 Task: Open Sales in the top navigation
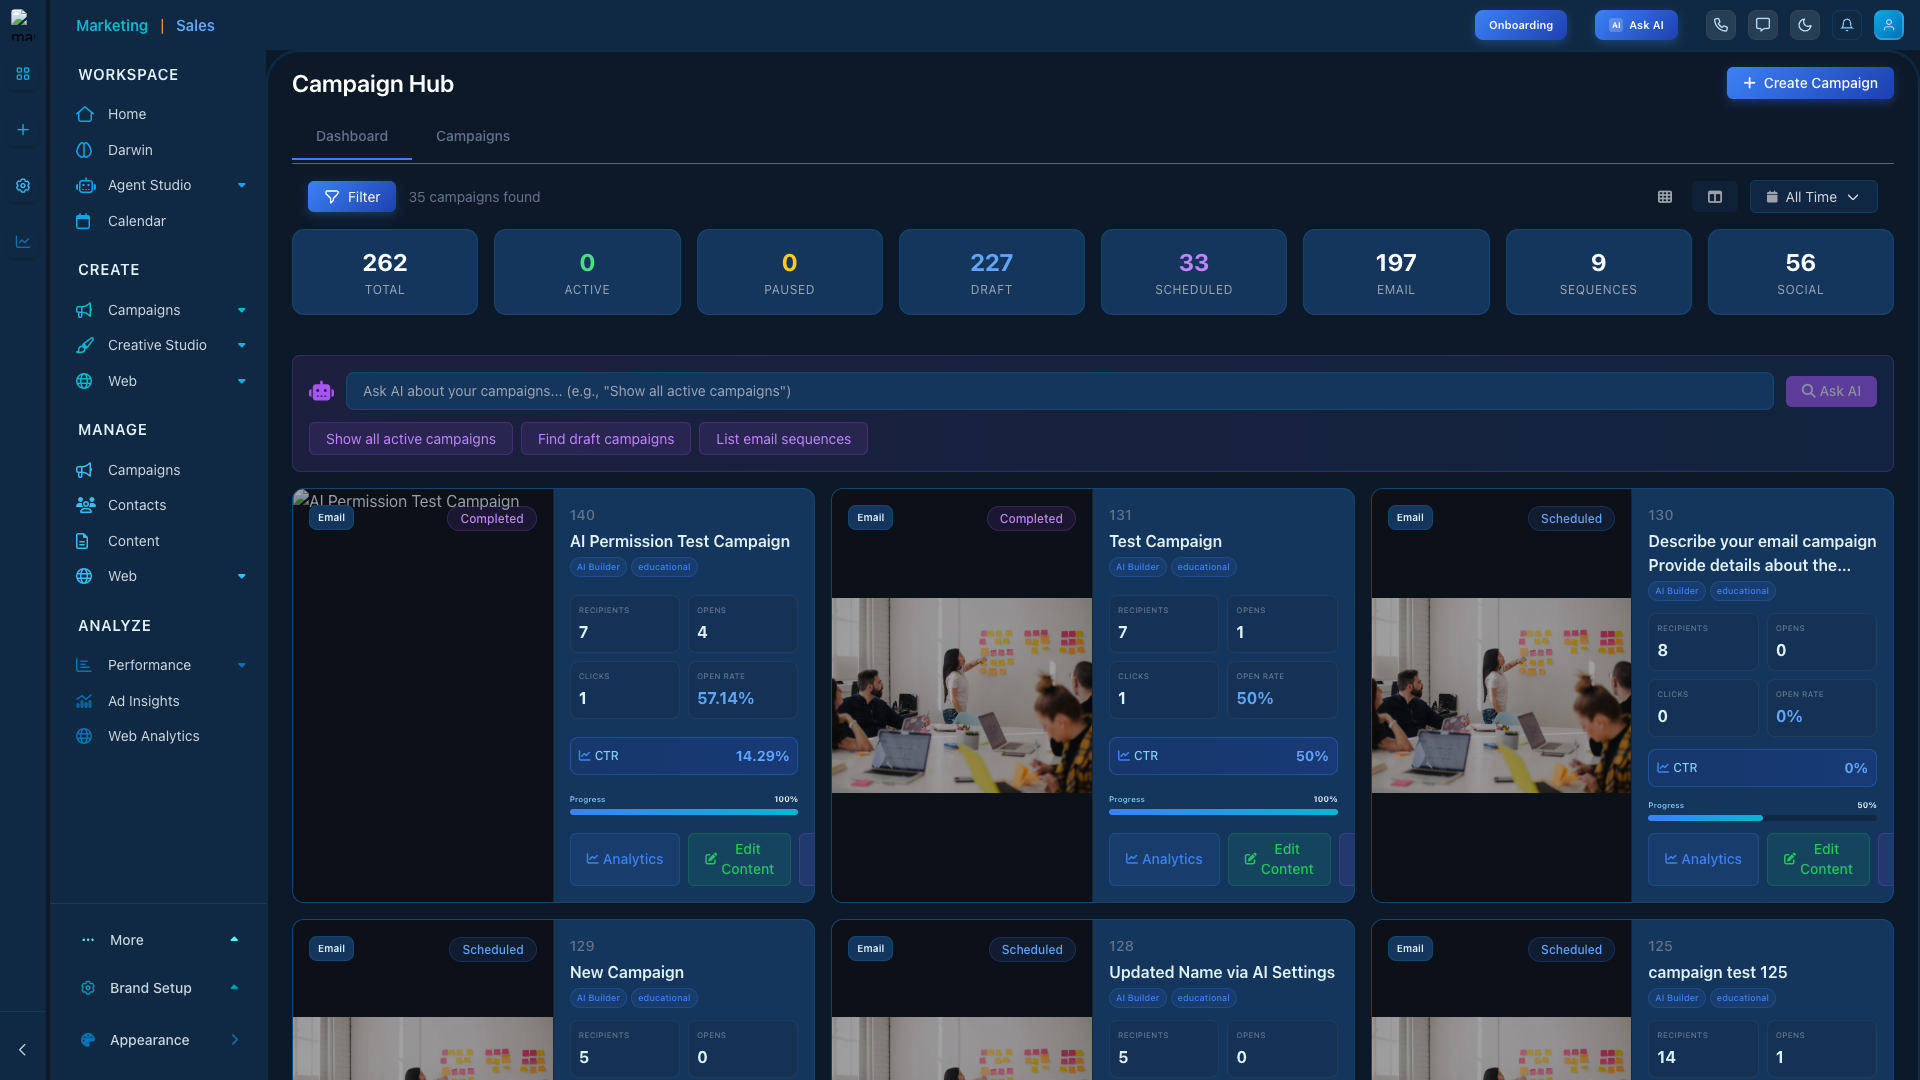coord(195,26)
